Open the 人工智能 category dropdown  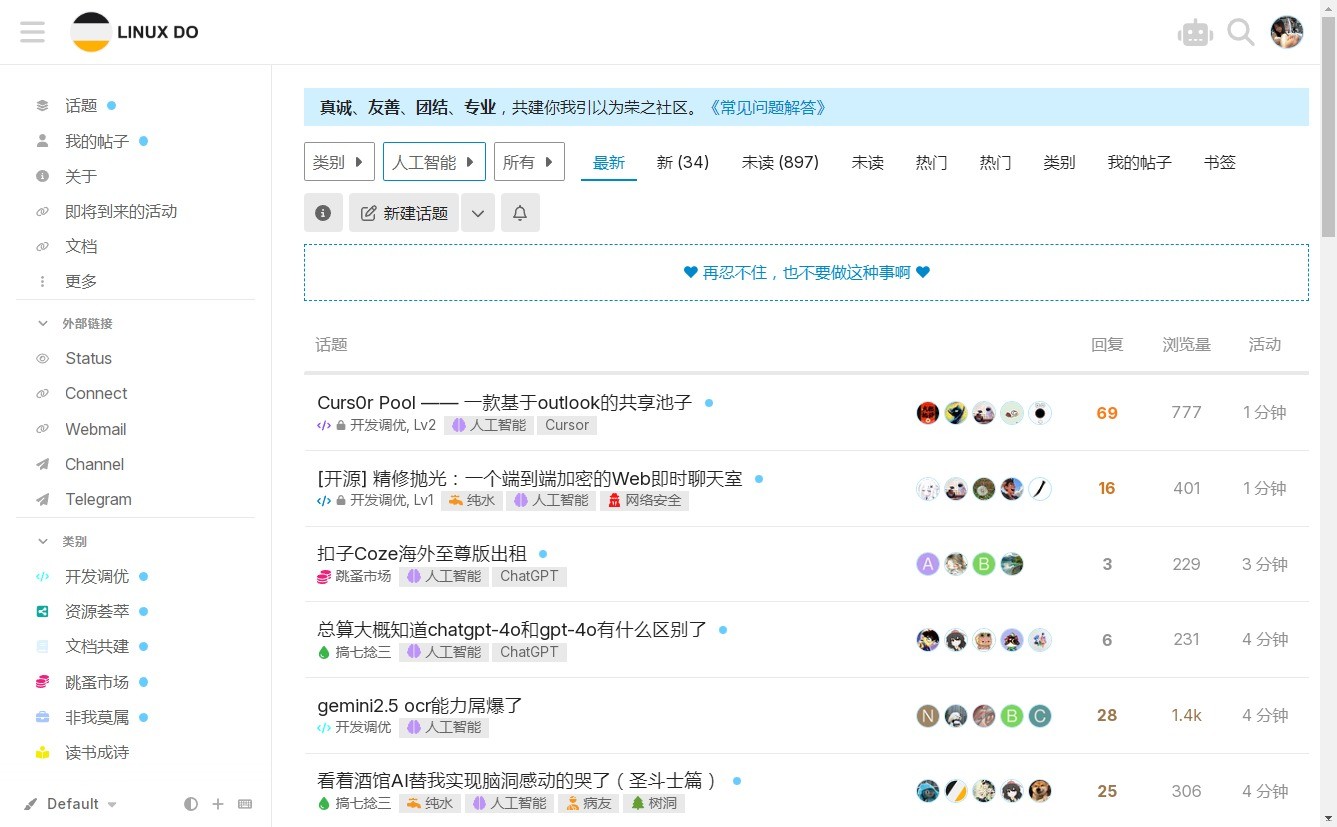434,162
